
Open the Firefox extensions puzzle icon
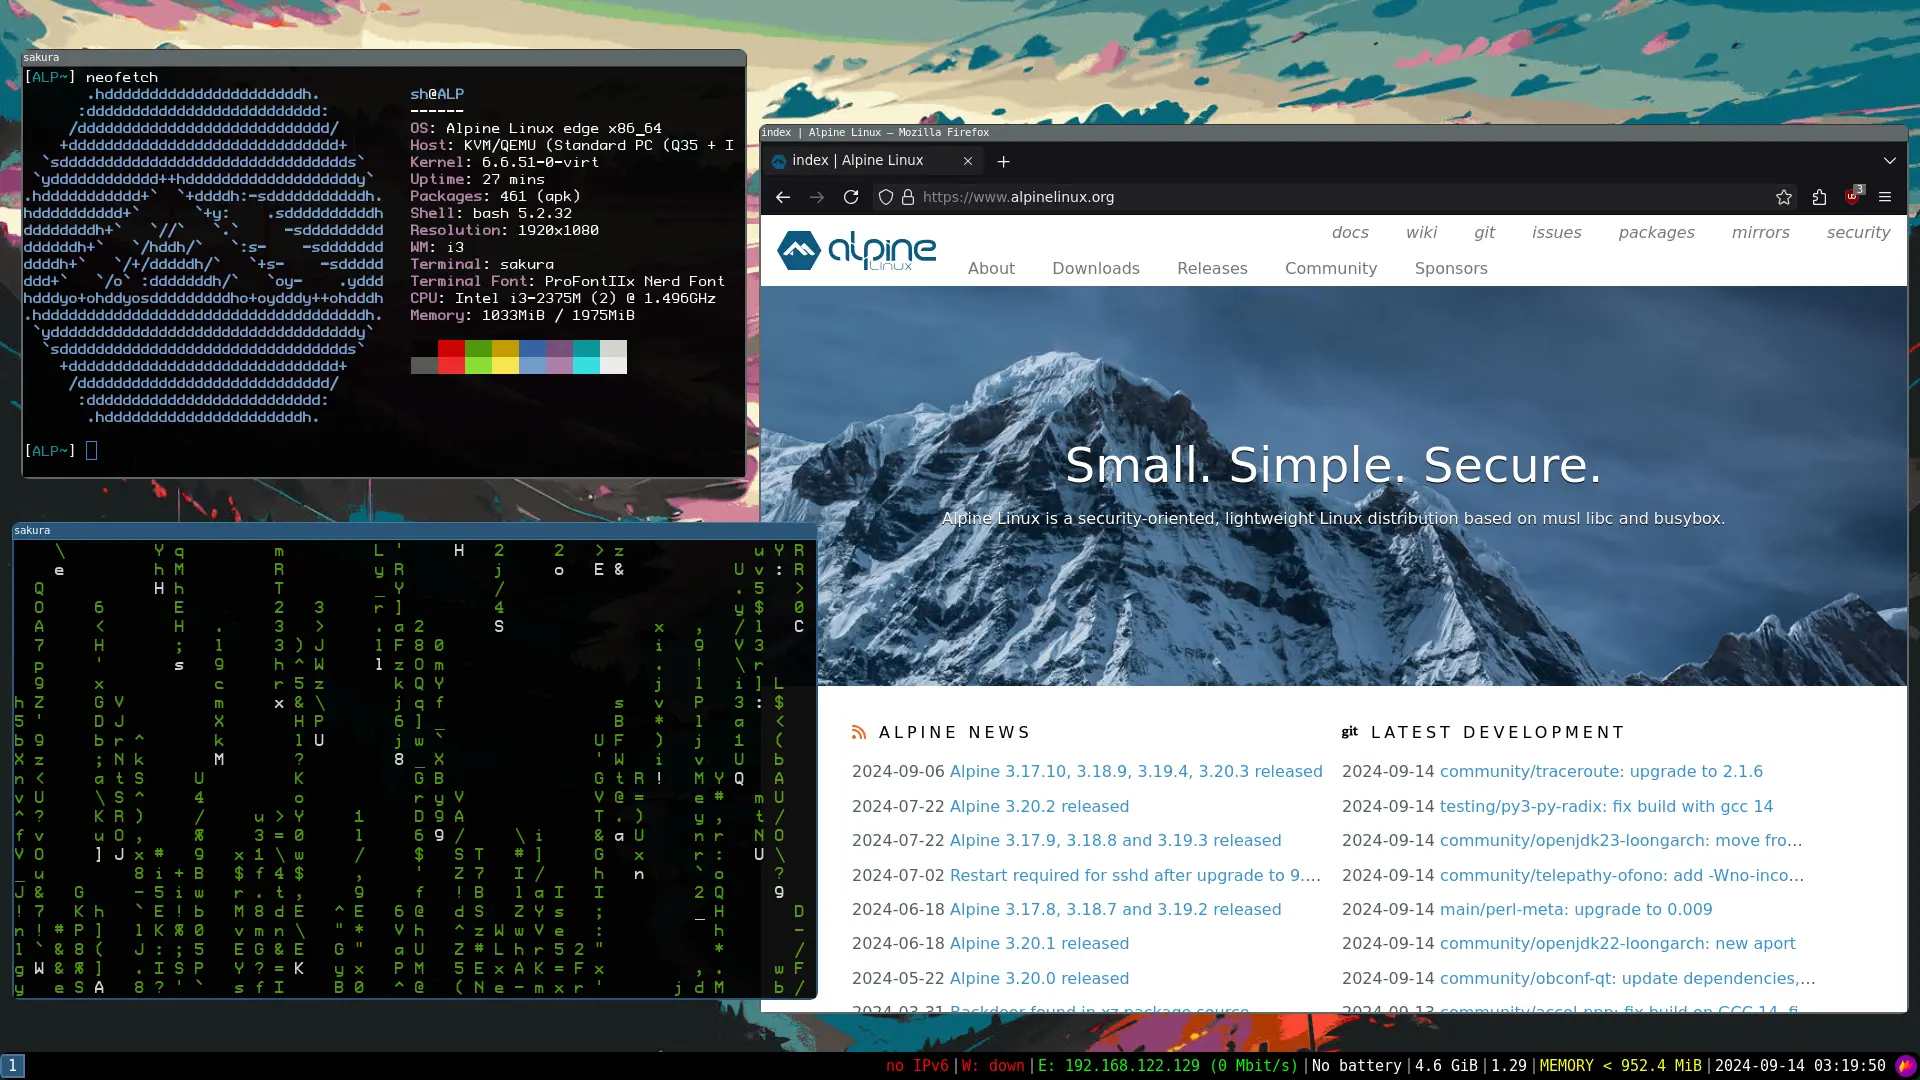[x=1819, y=197]
